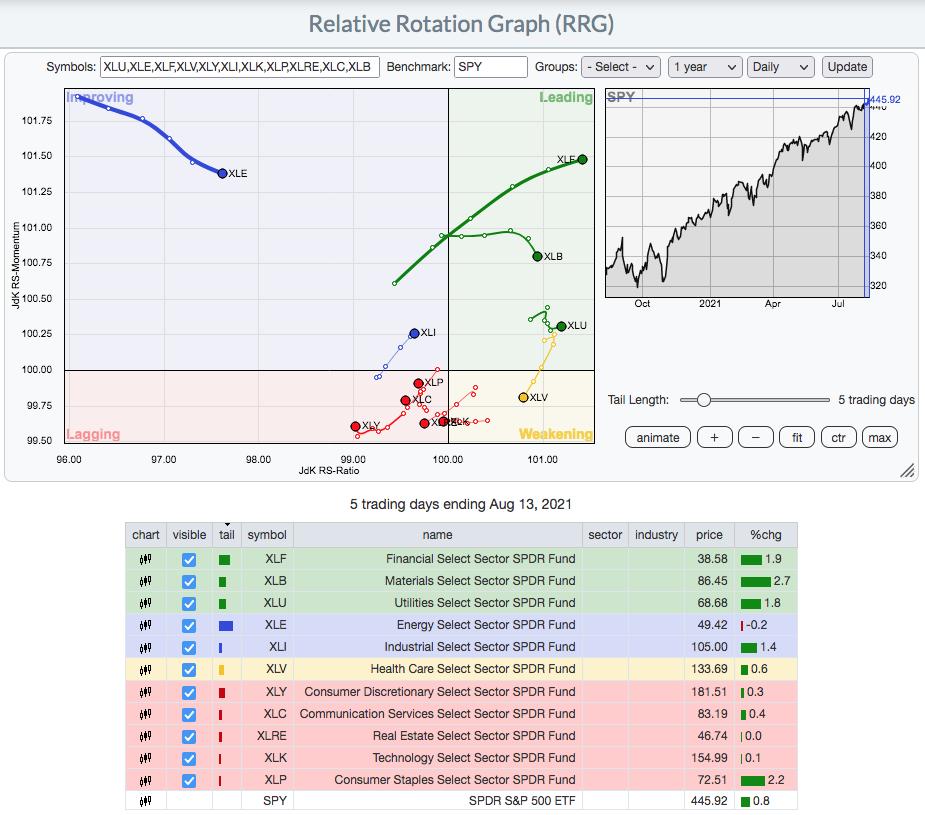Click the XLB data point on graph

(x=537, y=257)
